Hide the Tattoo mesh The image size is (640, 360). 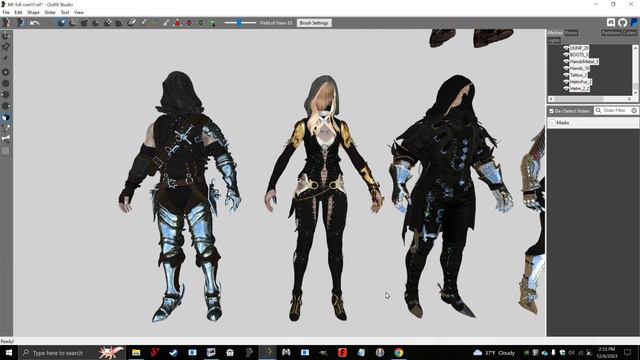[566, 75]
